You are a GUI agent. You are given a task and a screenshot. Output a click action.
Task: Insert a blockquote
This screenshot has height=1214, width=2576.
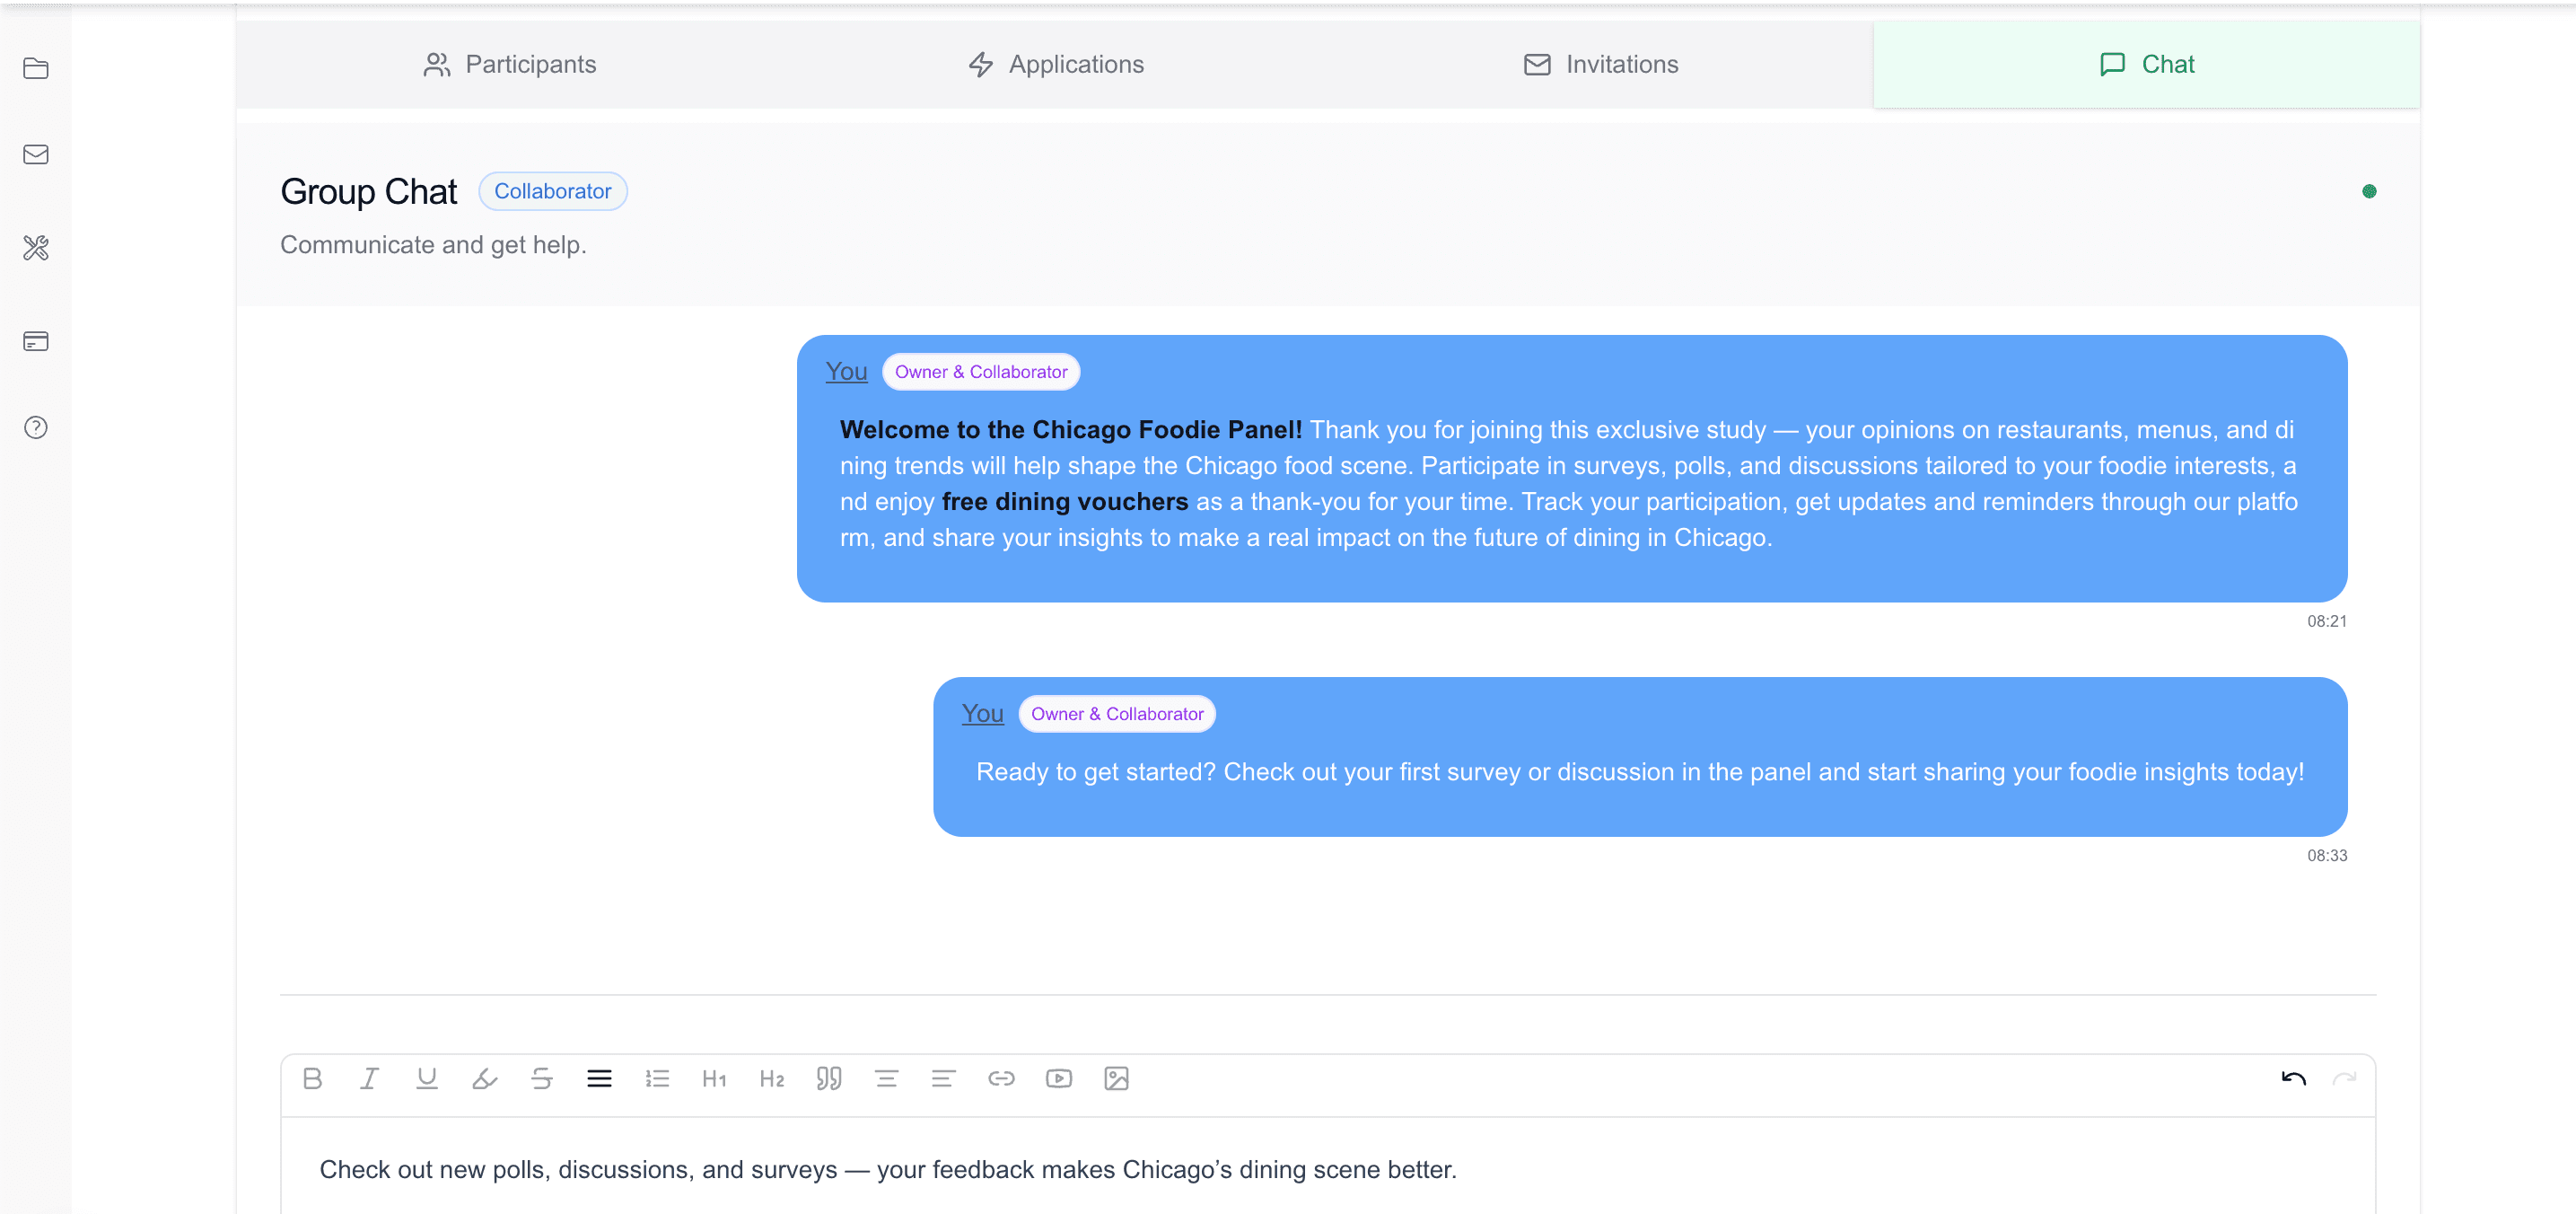[829, 1078]
